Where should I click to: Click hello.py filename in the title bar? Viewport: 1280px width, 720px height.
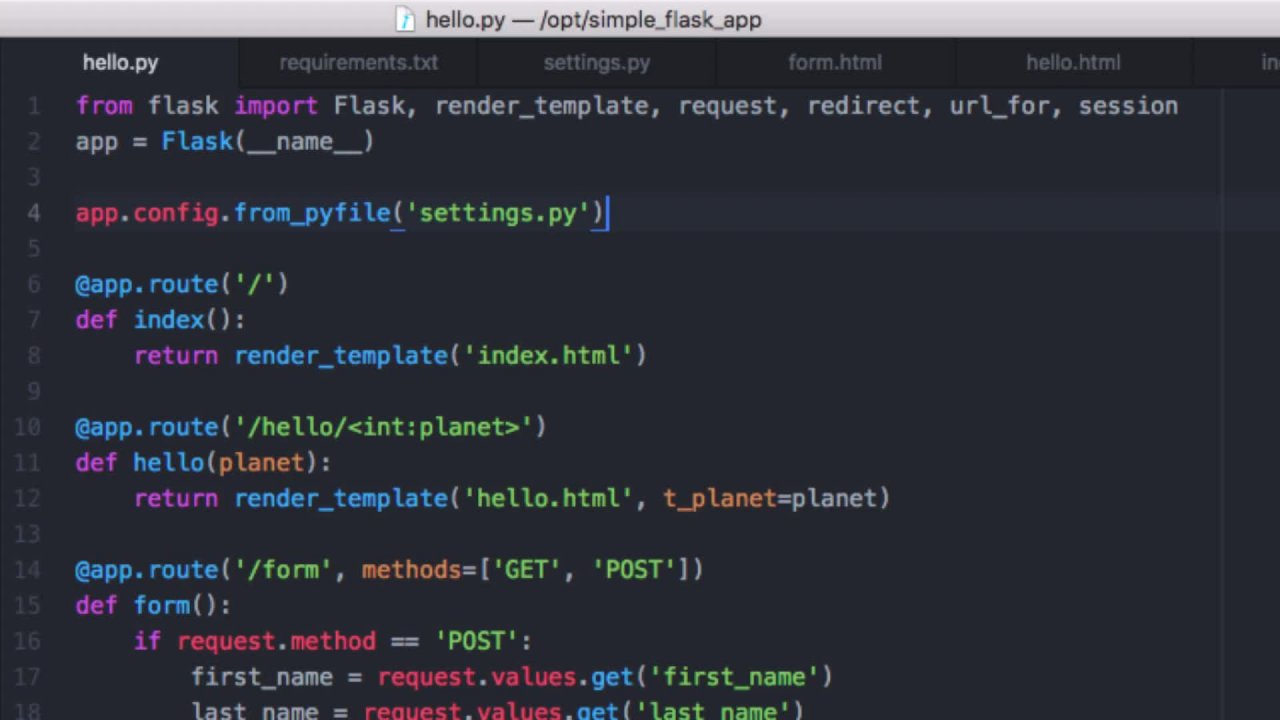tap(464, 20)
